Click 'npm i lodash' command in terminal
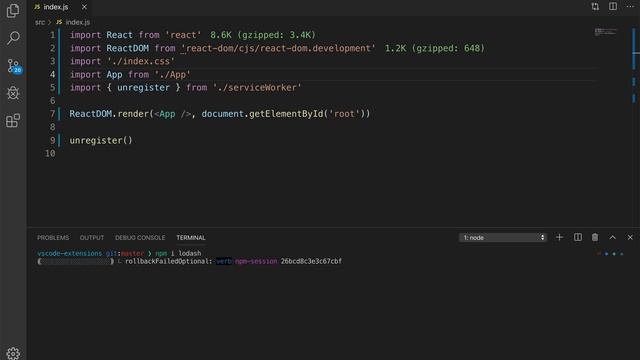The height and width of the screenshot is (360, 640). click(x=178, y=253)
